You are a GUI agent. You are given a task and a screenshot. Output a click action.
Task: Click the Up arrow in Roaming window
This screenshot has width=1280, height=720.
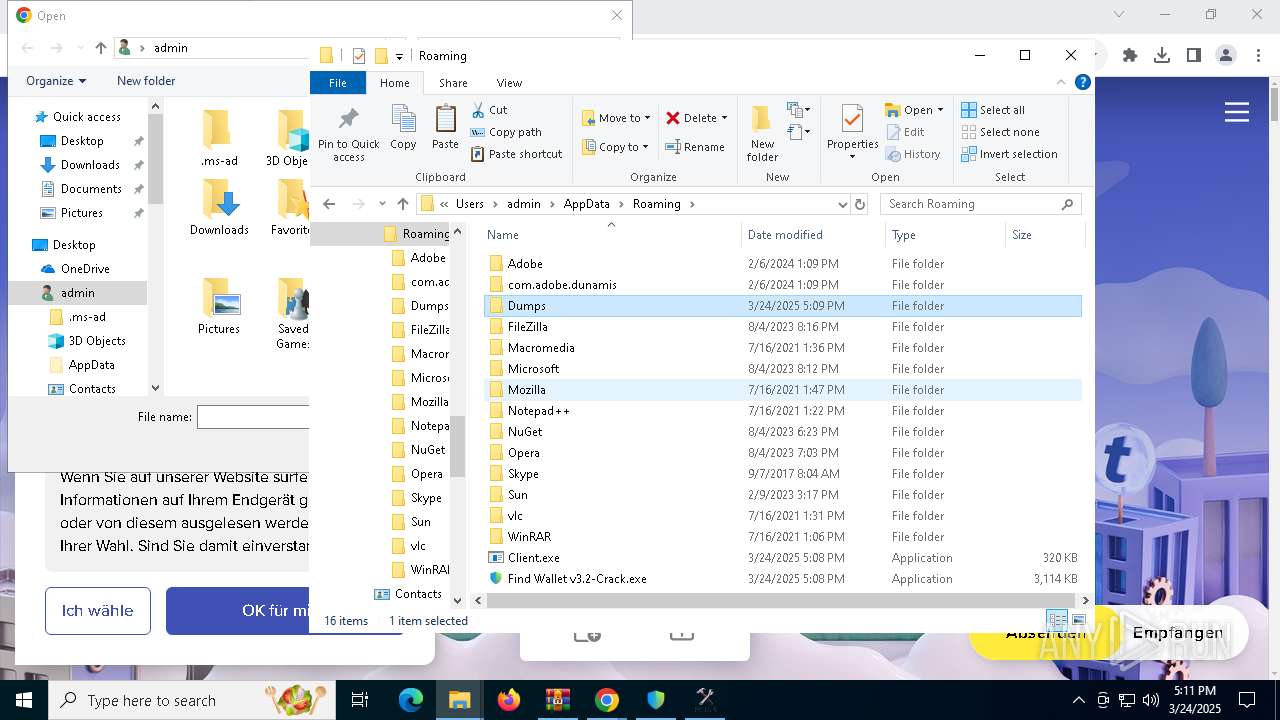point(403,204)
